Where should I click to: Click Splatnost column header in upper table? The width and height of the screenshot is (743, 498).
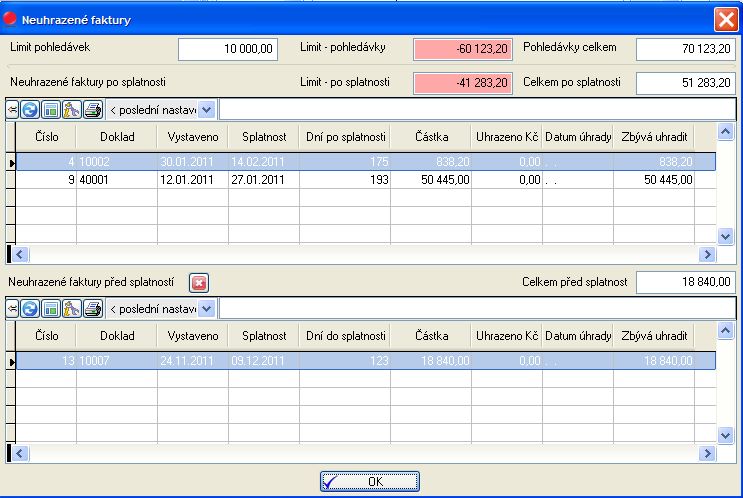pyautogui.click(x=264, y=137)
